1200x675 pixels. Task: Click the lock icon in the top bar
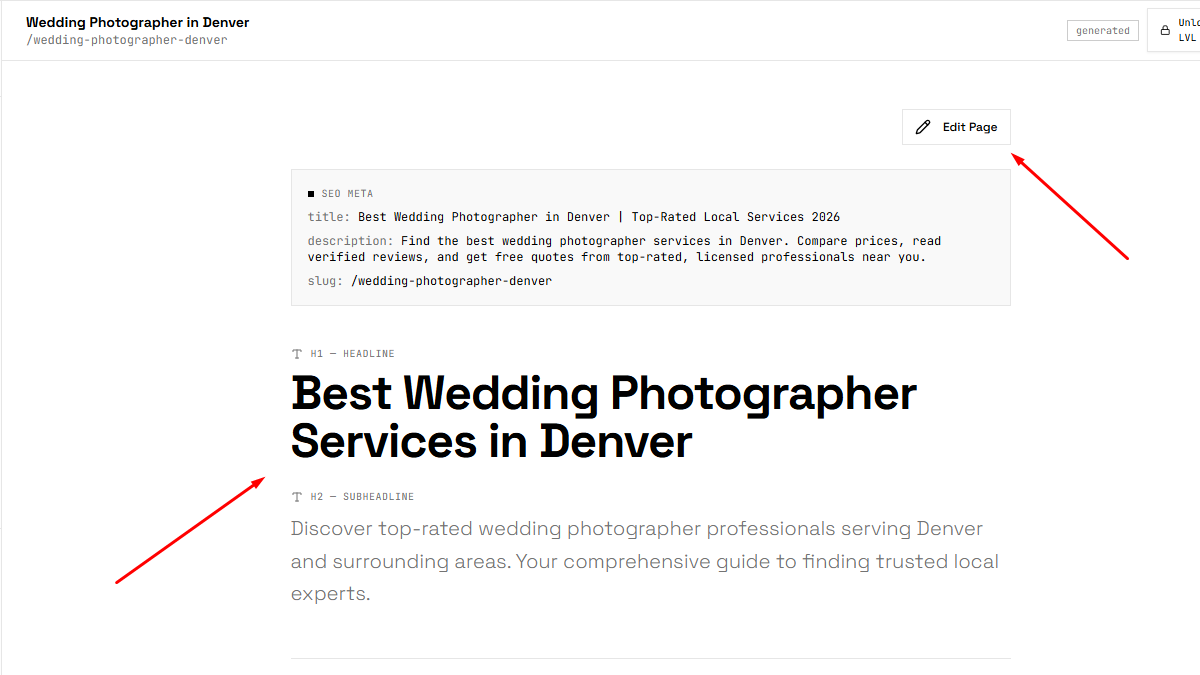1164,31
